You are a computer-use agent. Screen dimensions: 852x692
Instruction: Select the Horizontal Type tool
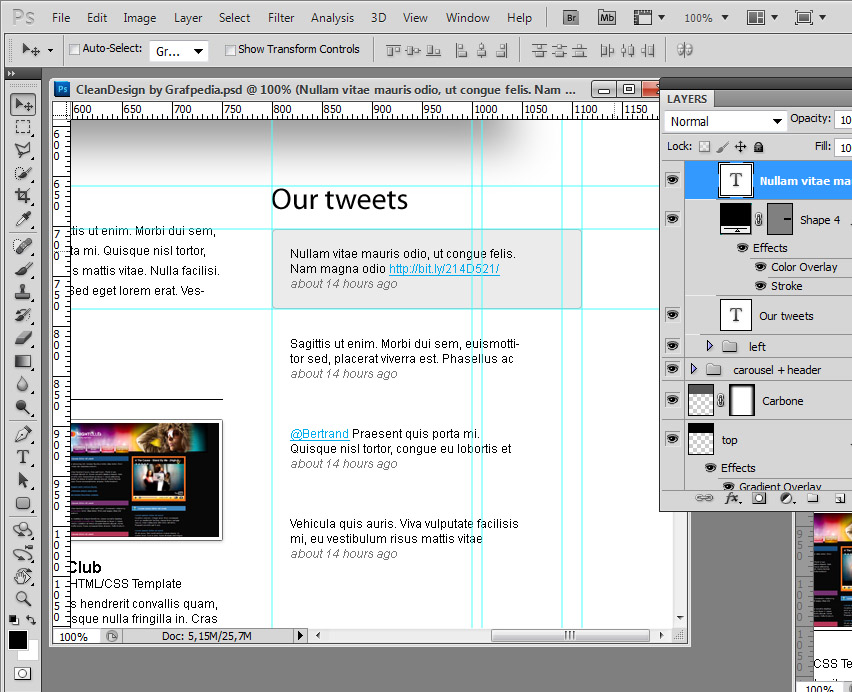tap(23, 457)
